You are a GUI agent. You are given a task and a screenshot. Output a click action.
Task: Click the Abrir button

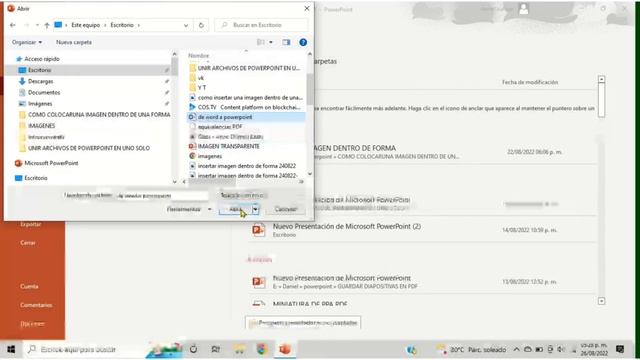(x=236, y=209)
